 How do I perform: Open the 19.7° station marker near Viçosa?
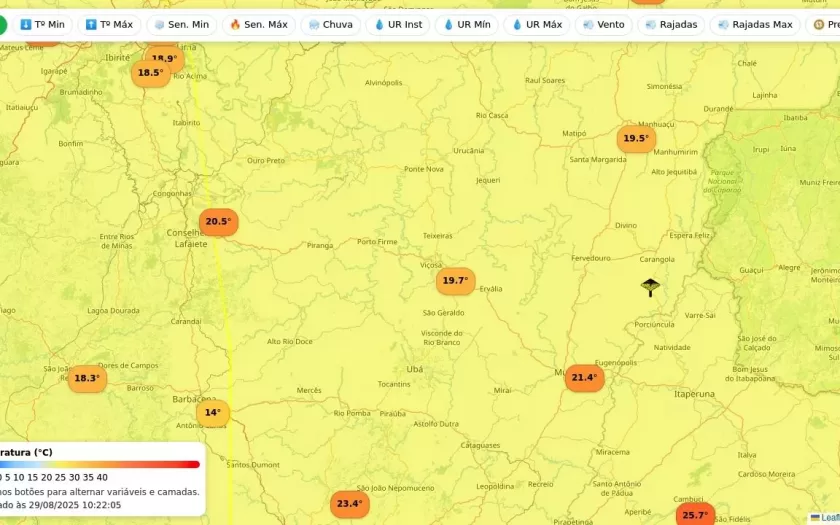455,281
